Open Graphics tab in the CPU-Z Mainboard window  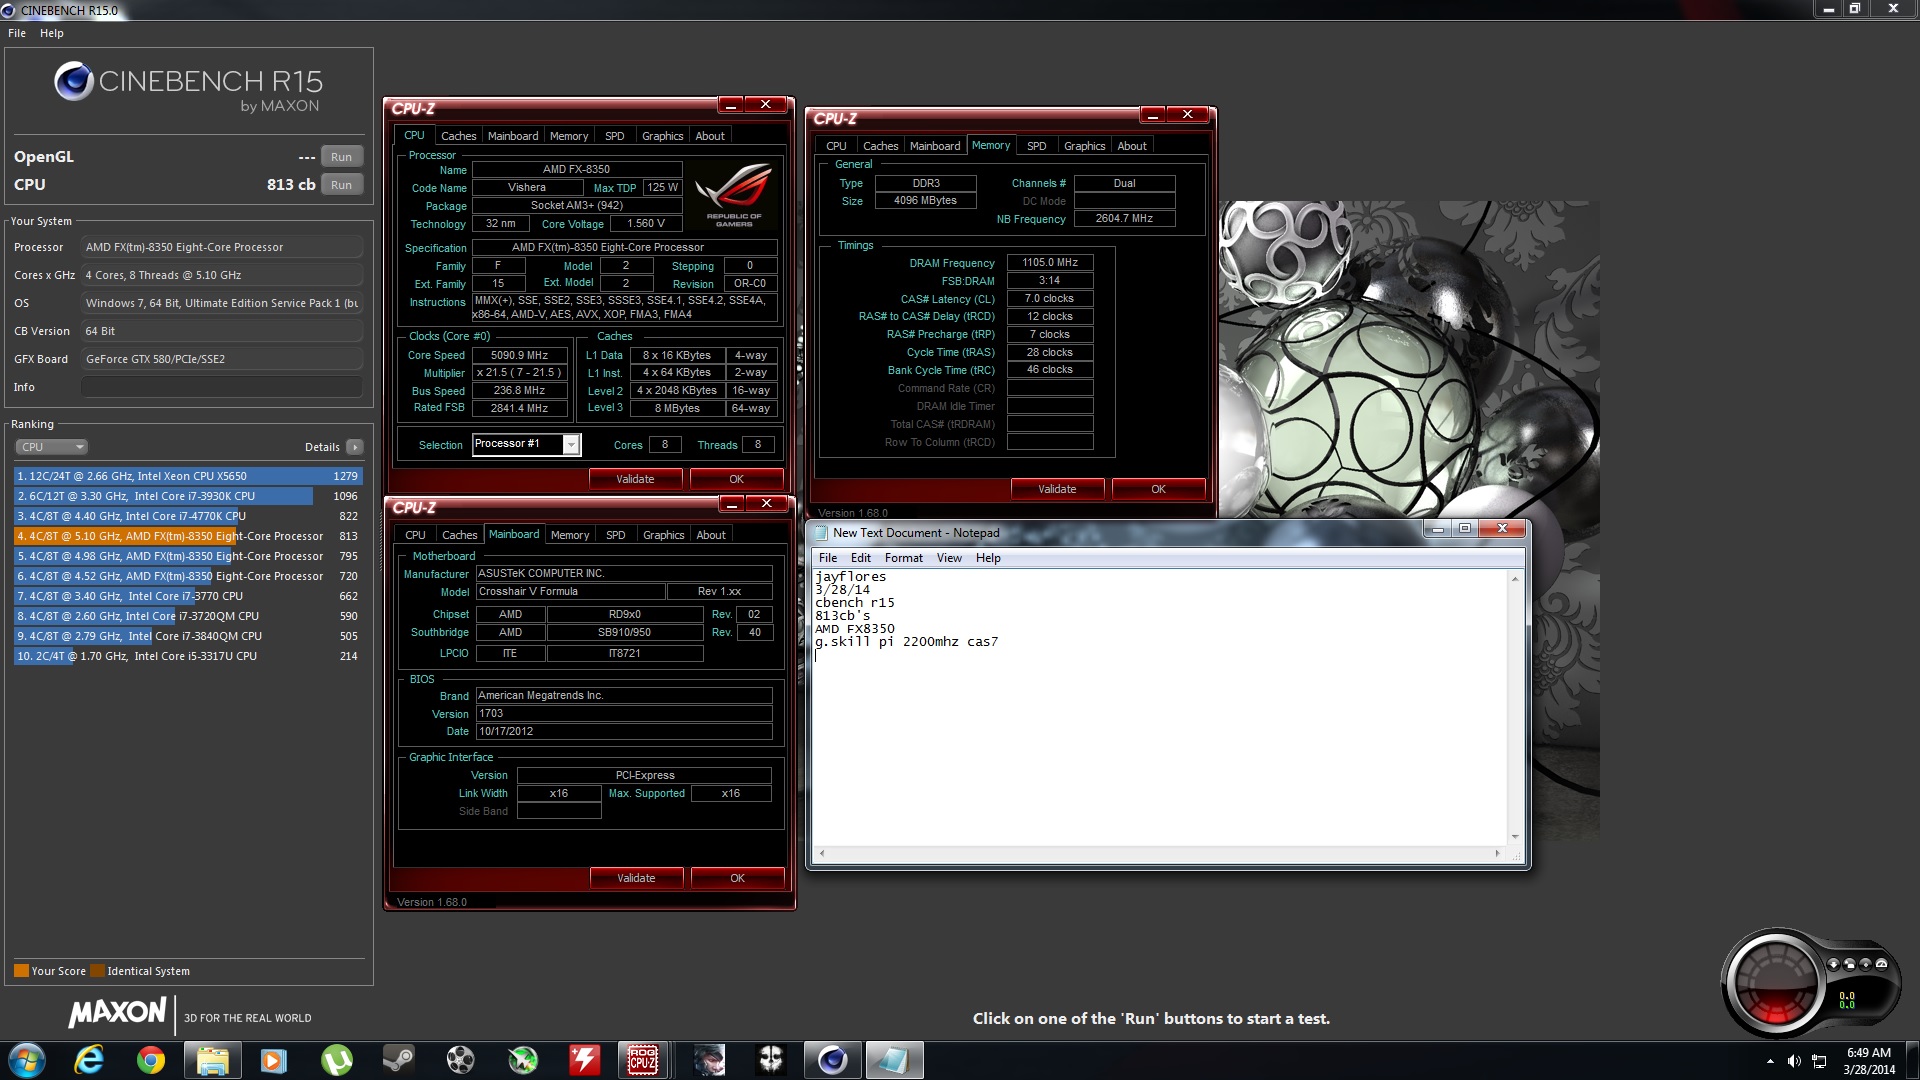663,535
